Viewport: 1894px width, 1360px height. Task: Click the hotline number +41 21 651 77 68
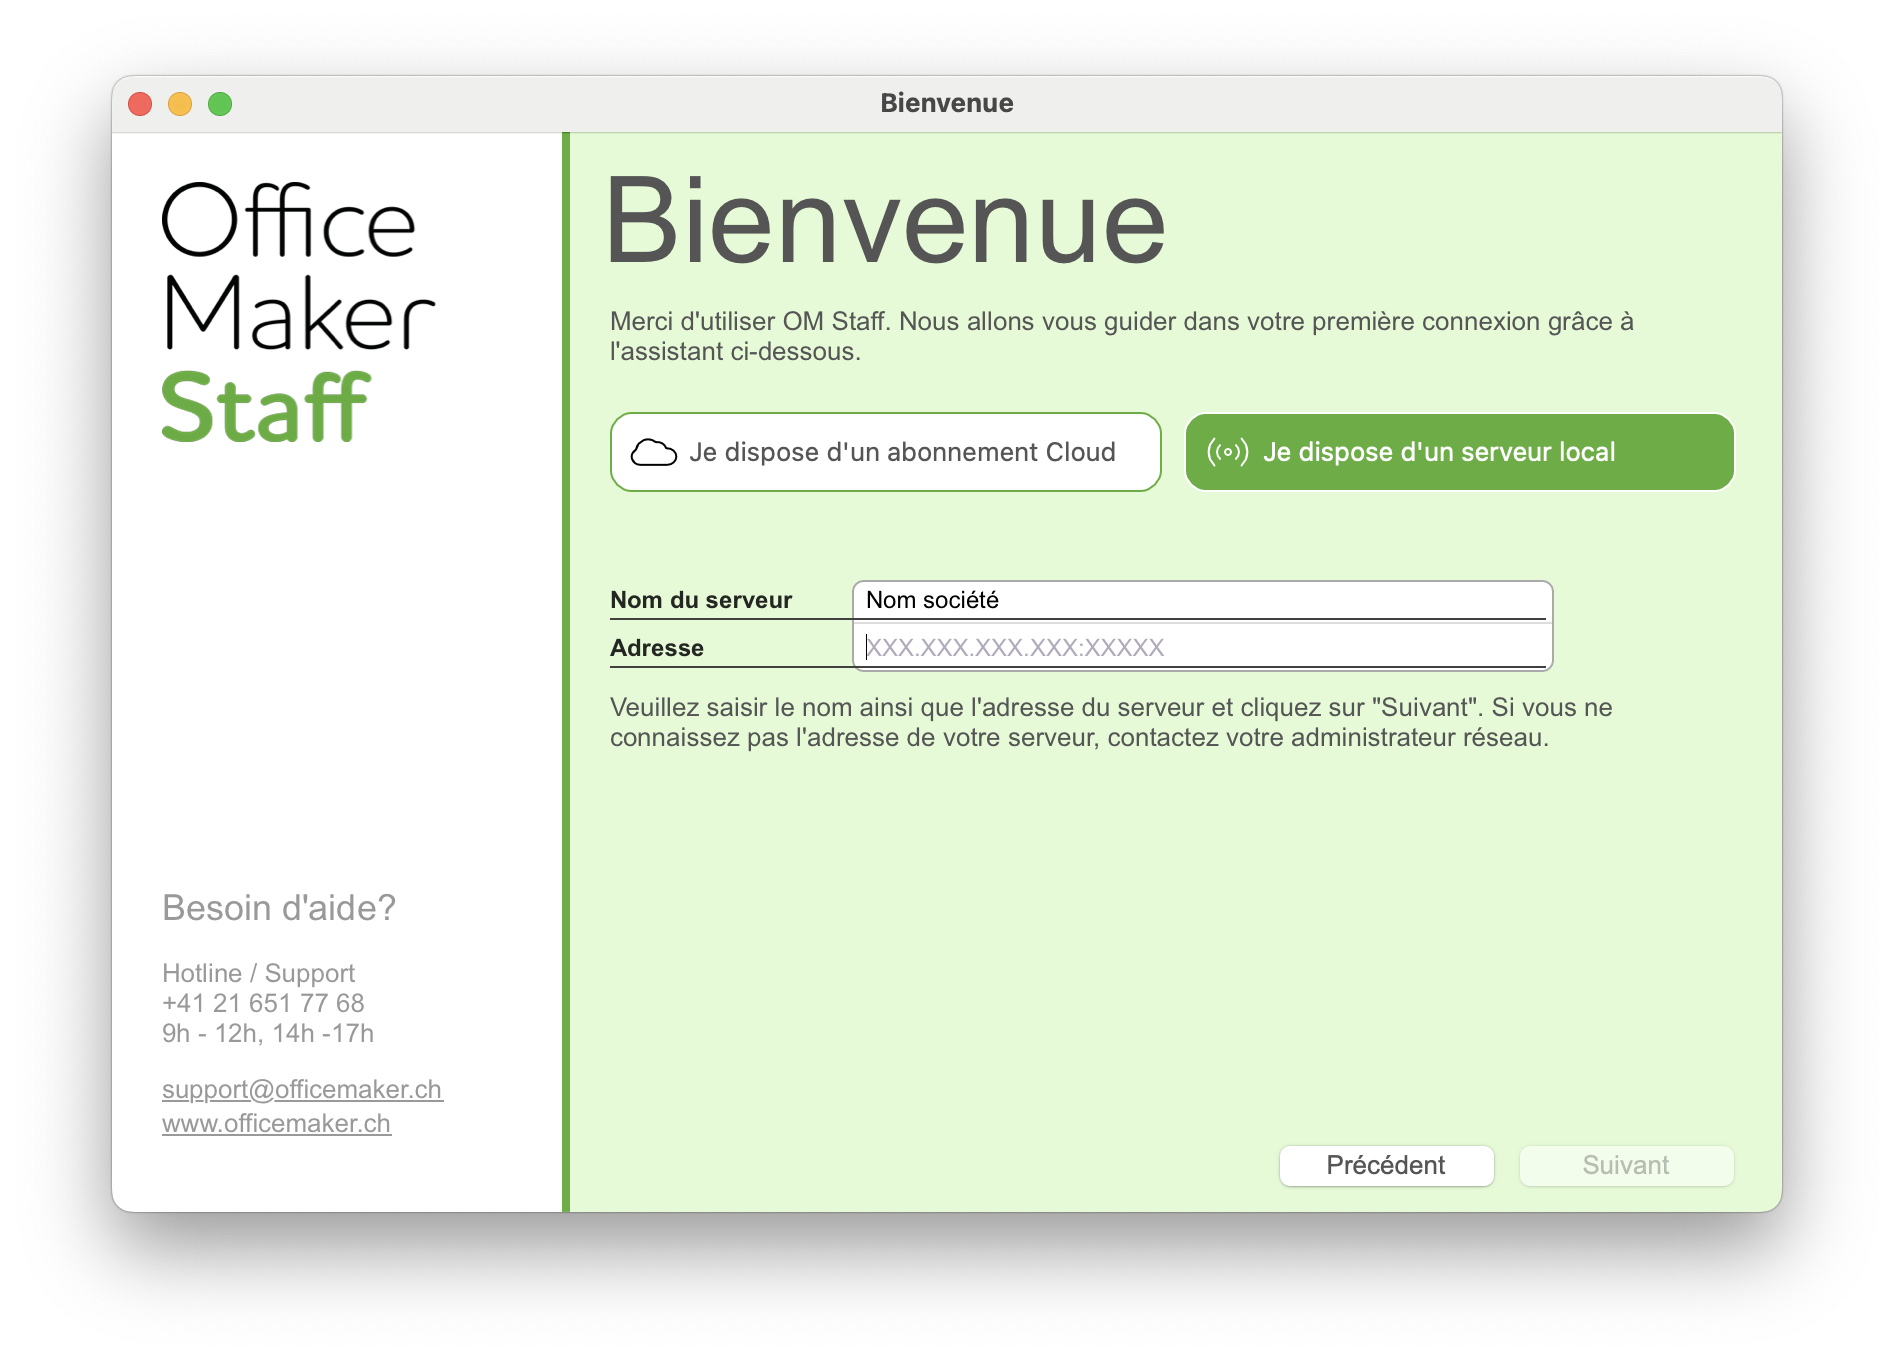coord(263,1003)
